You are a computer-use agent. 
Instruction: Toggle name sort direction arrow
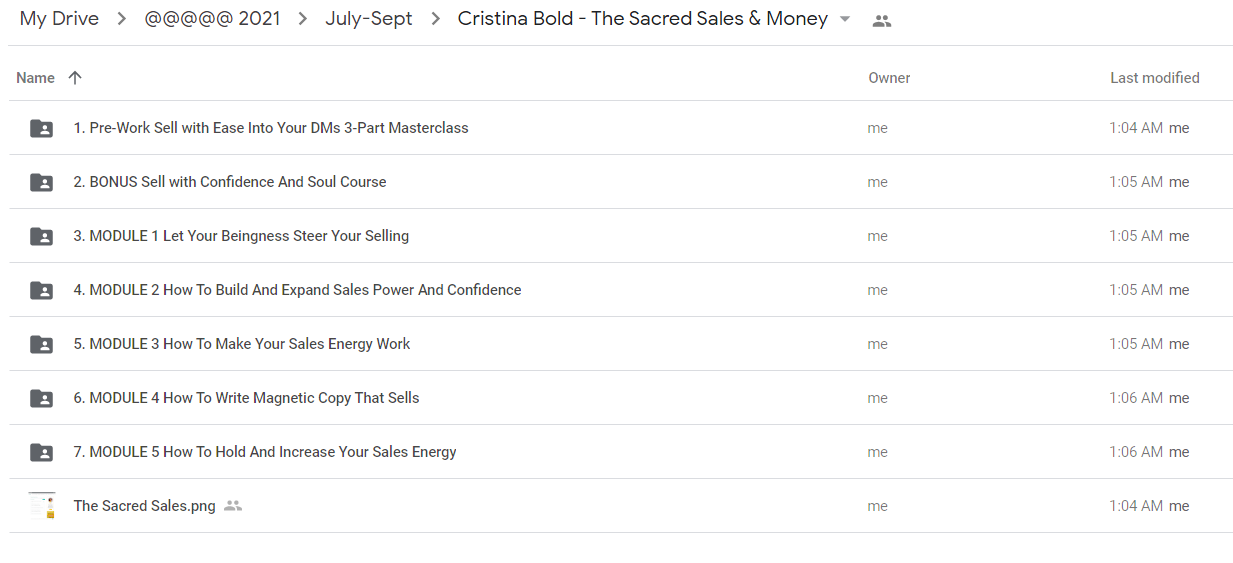point(75,77)
